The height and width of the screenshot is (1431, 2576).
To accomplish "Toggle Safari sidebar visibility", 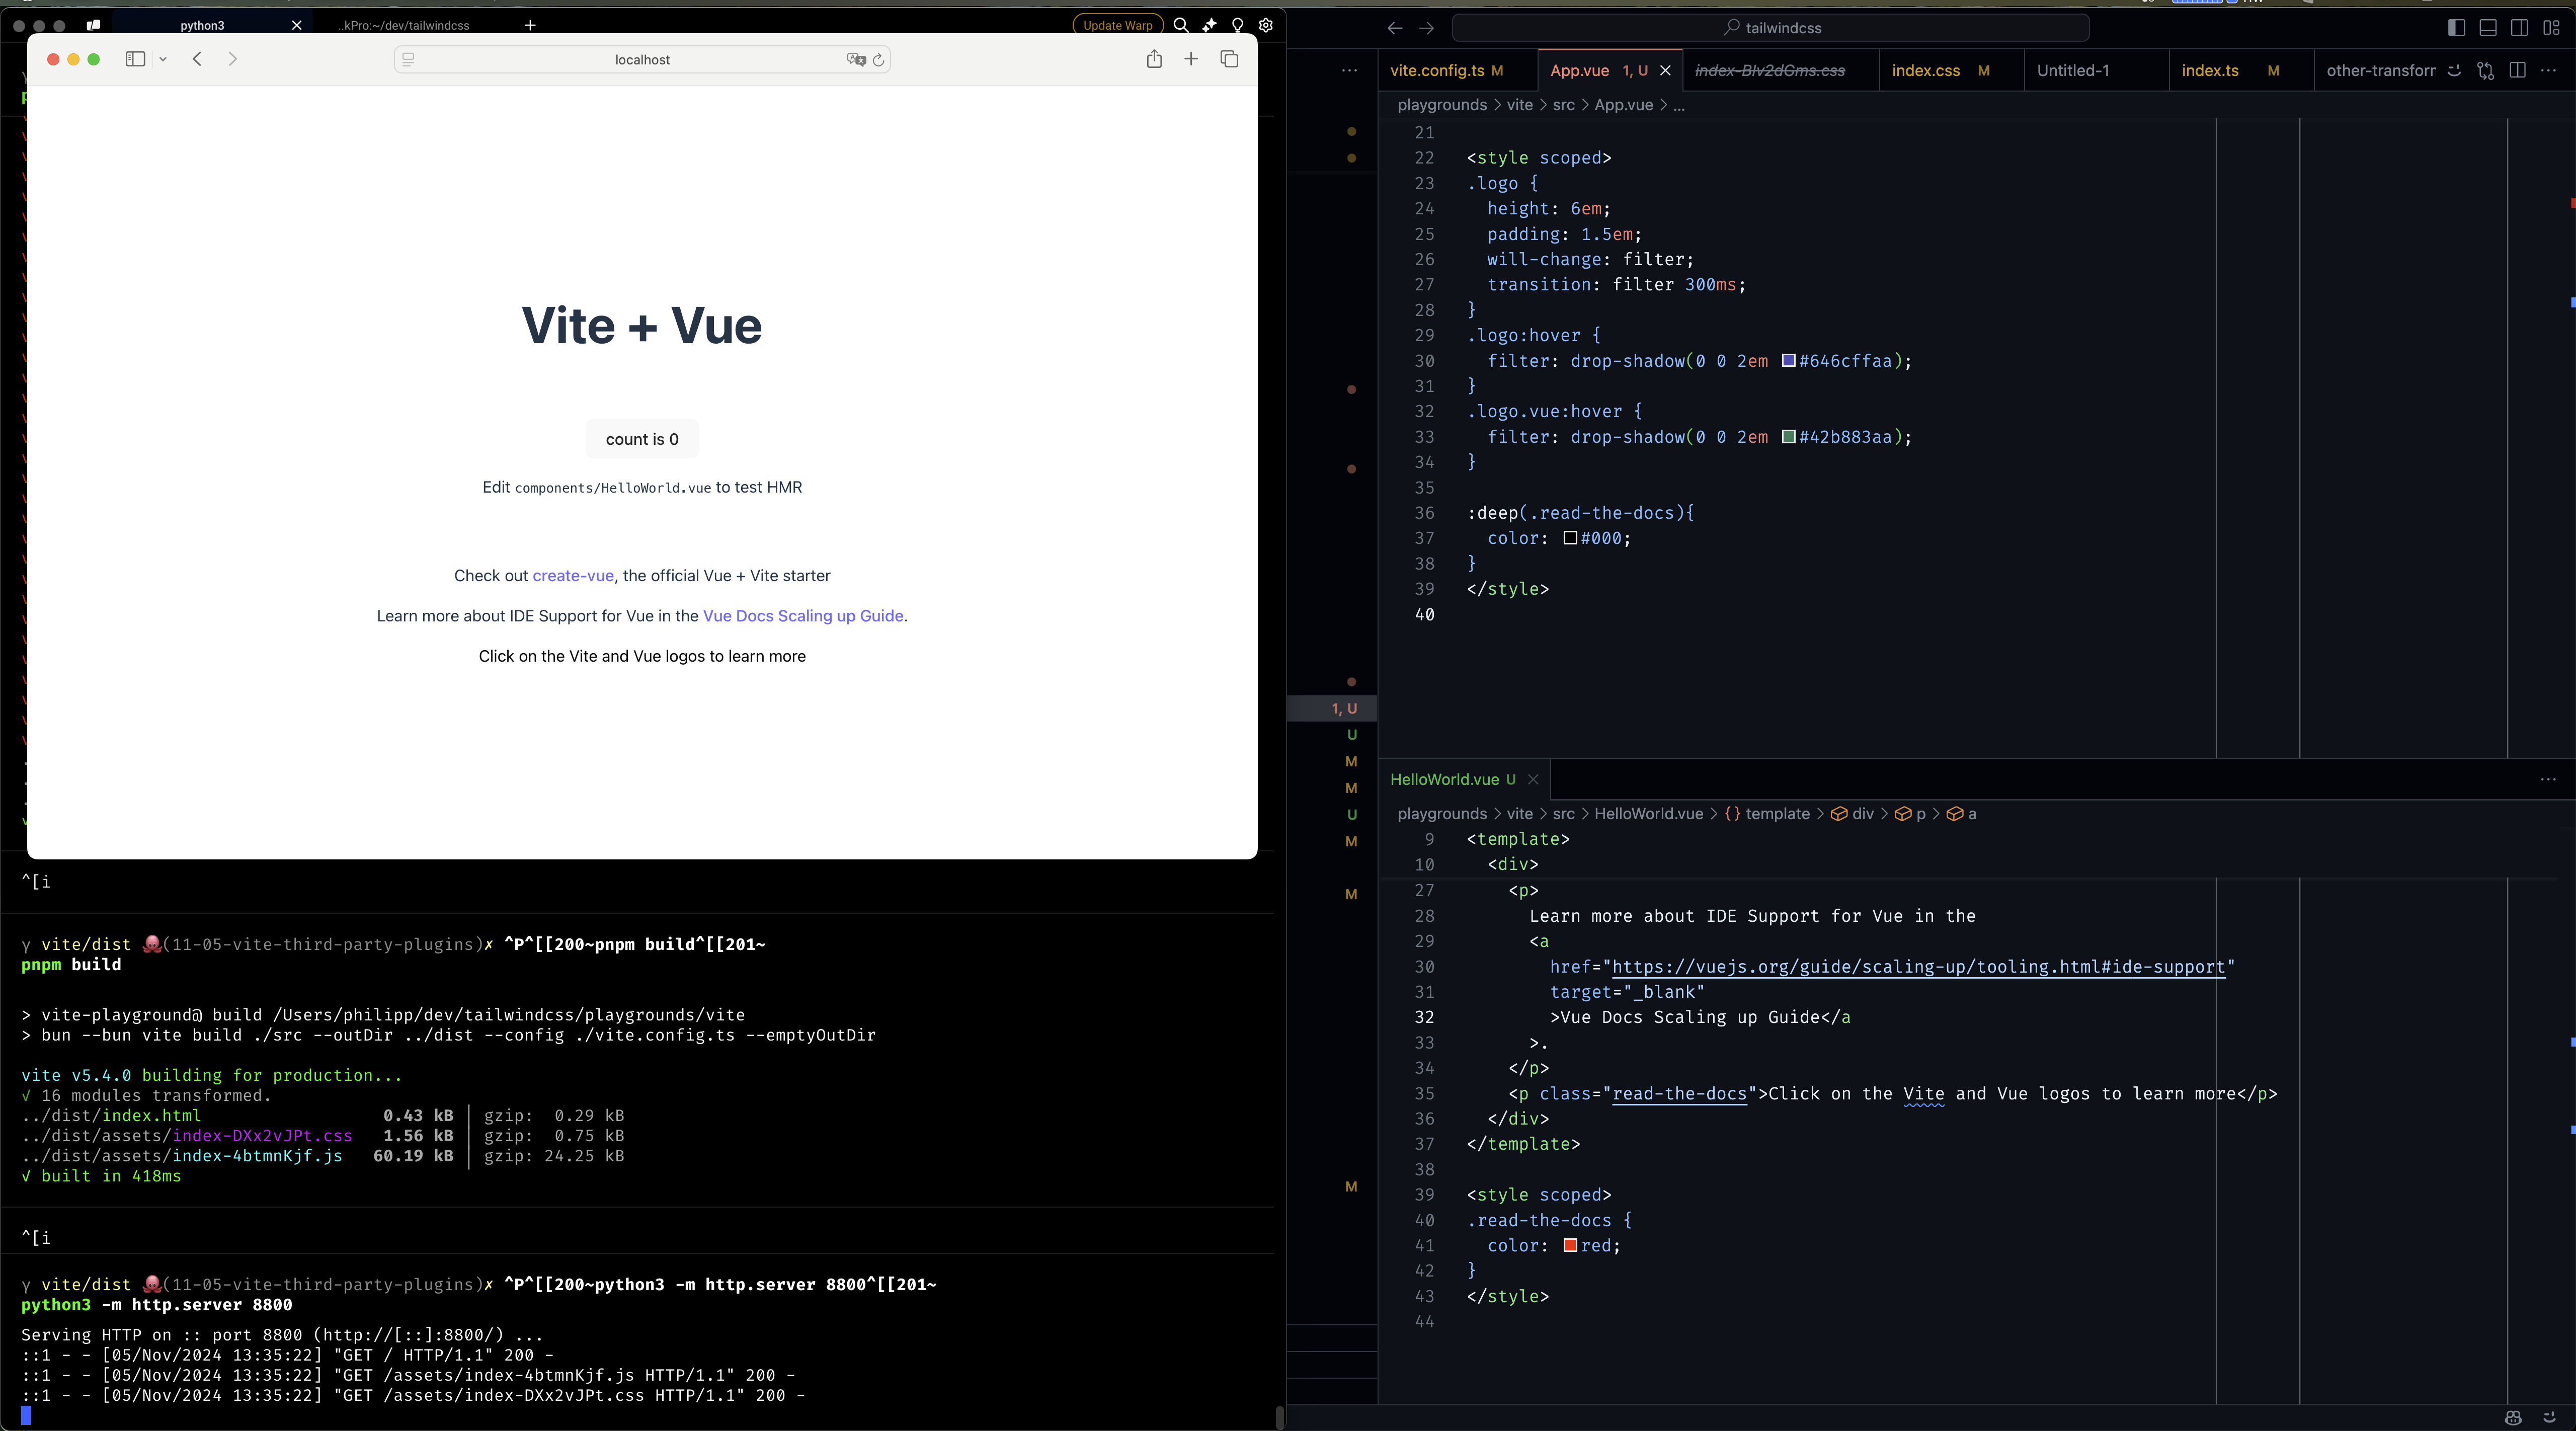I will click(135, 59).
